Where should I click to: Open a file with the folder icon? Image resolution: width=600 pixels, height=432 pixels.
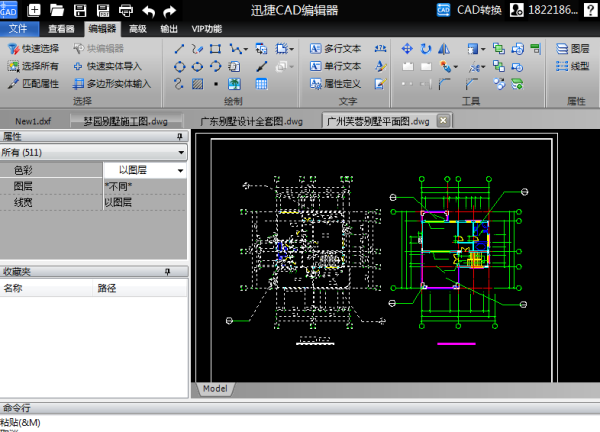(x=57, y=10)
